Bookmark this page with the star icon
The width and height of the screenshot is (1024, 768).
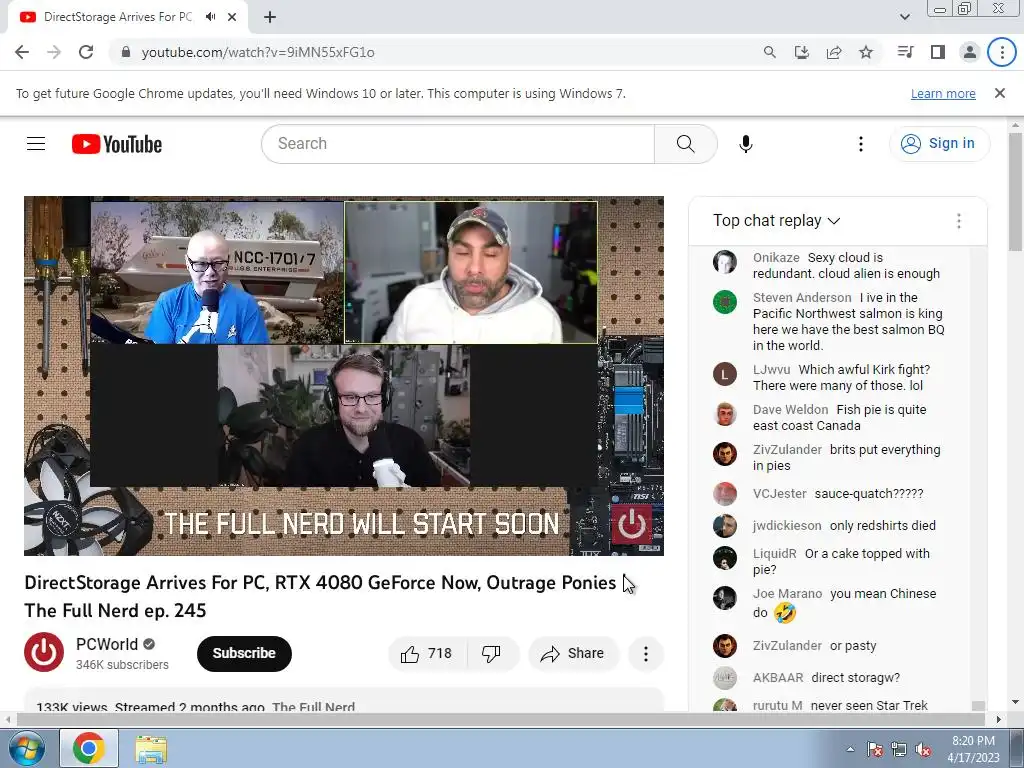[x=866, y=52]
